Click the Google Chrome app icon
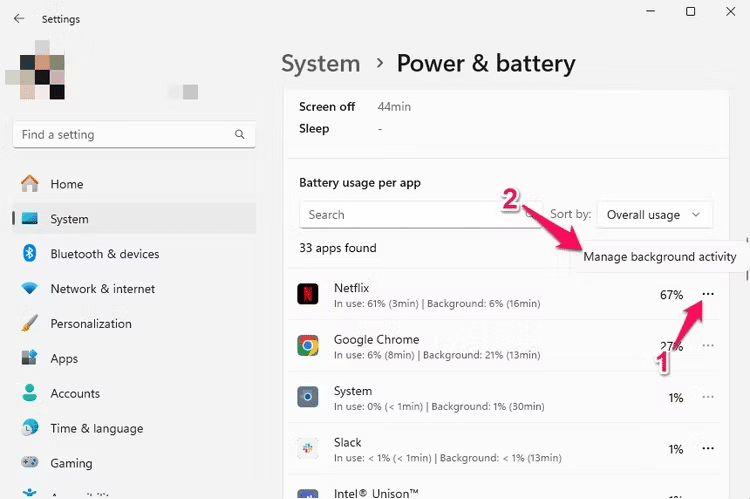Viewport: 750px width, 499px height. [x=308, y=346]
